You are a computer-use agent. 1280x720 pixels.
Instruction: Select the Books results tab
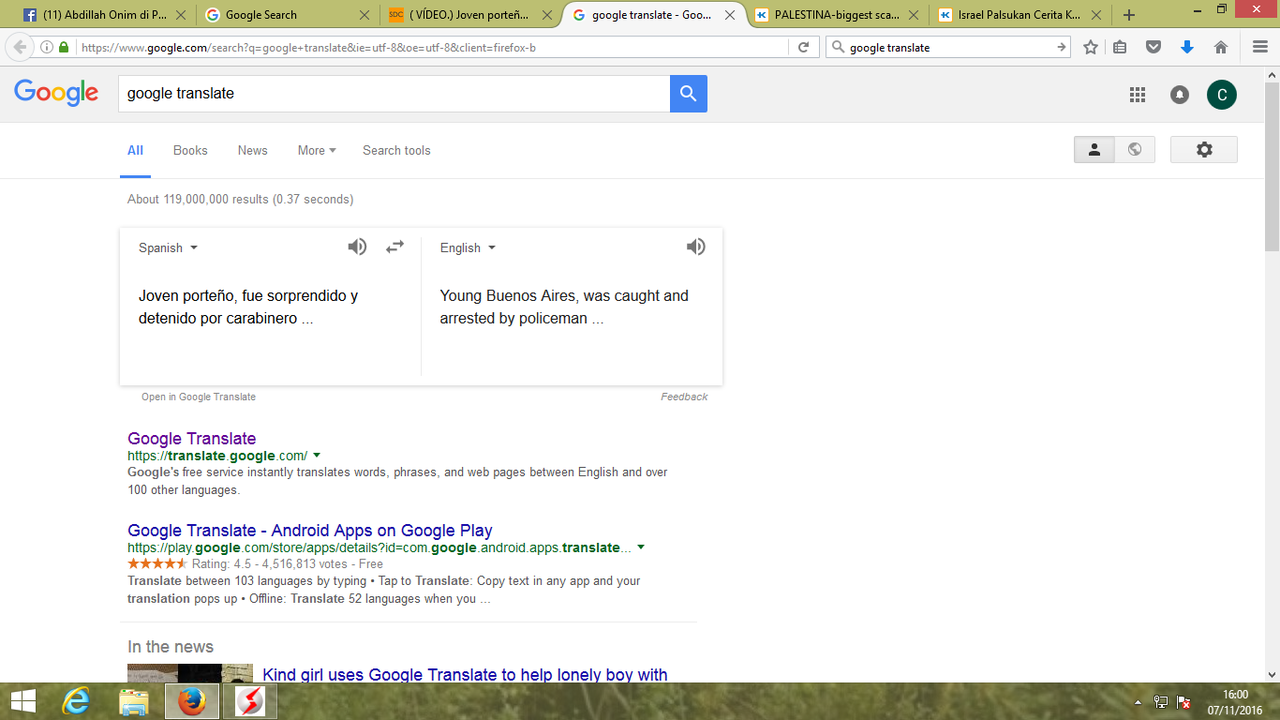190,150
